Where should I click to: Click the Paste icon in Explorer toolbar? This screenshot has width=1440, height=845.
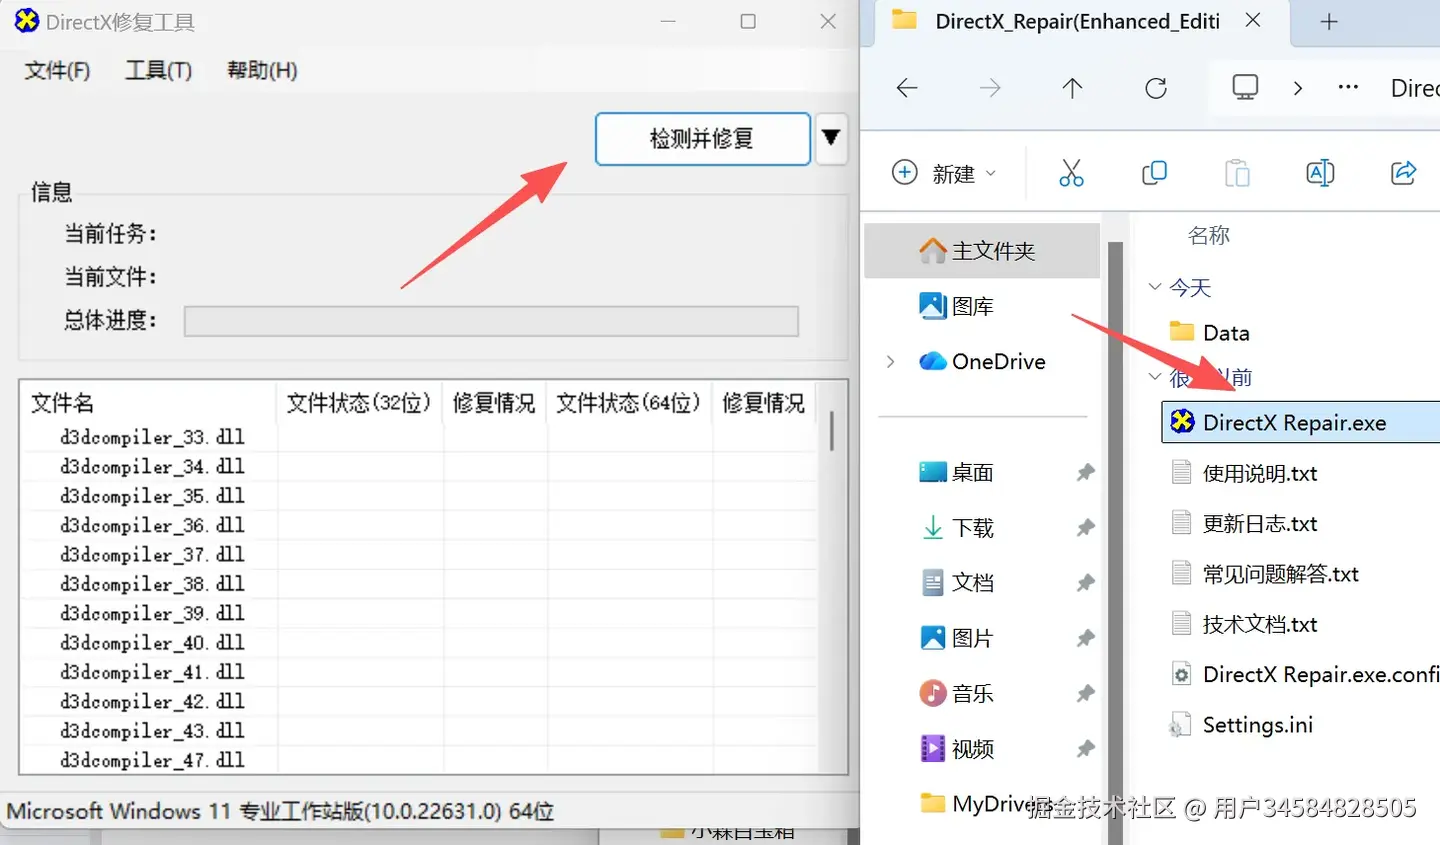pos(1237,173)
